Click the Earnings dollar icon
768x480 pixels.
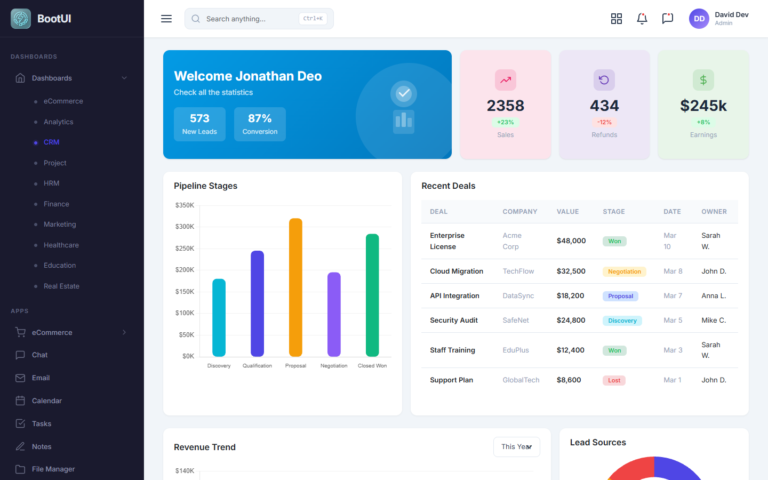pos(703,80)
